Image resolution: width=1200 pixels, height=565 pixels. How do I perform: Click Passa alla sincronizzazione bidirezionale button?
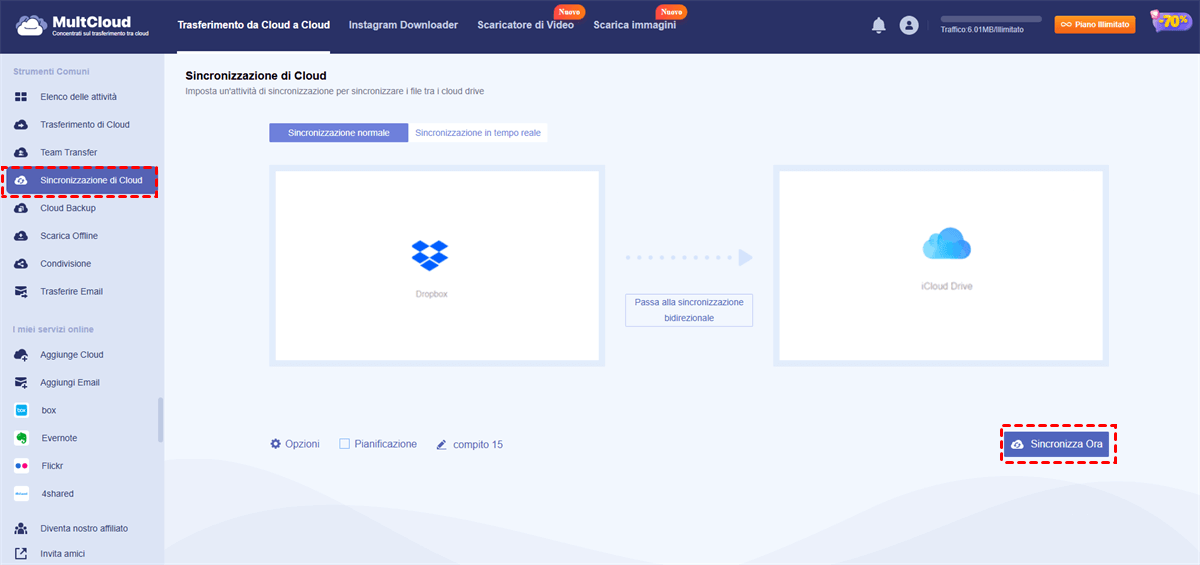(x=689, y=310)
